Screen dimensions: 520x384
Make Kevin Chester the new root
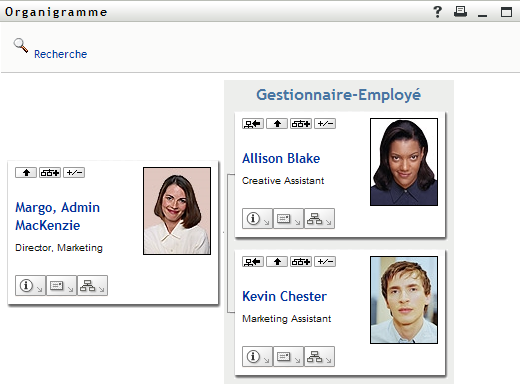(x=253, y=262)
